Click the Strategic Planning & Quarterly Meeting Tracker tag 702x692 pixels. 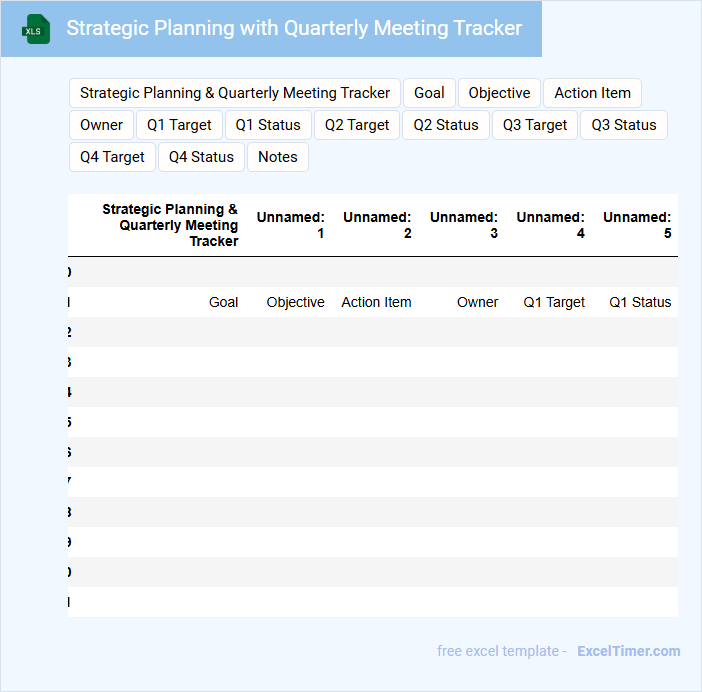pyautogui.click(x=235, y=93)
